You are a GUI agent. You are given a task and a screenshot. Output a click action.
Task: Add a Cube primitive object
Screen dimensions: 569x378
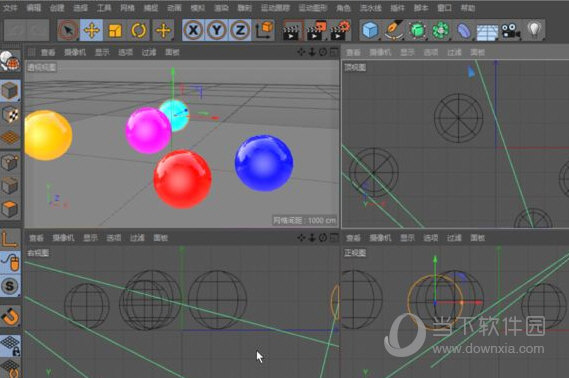coord(371,30)
